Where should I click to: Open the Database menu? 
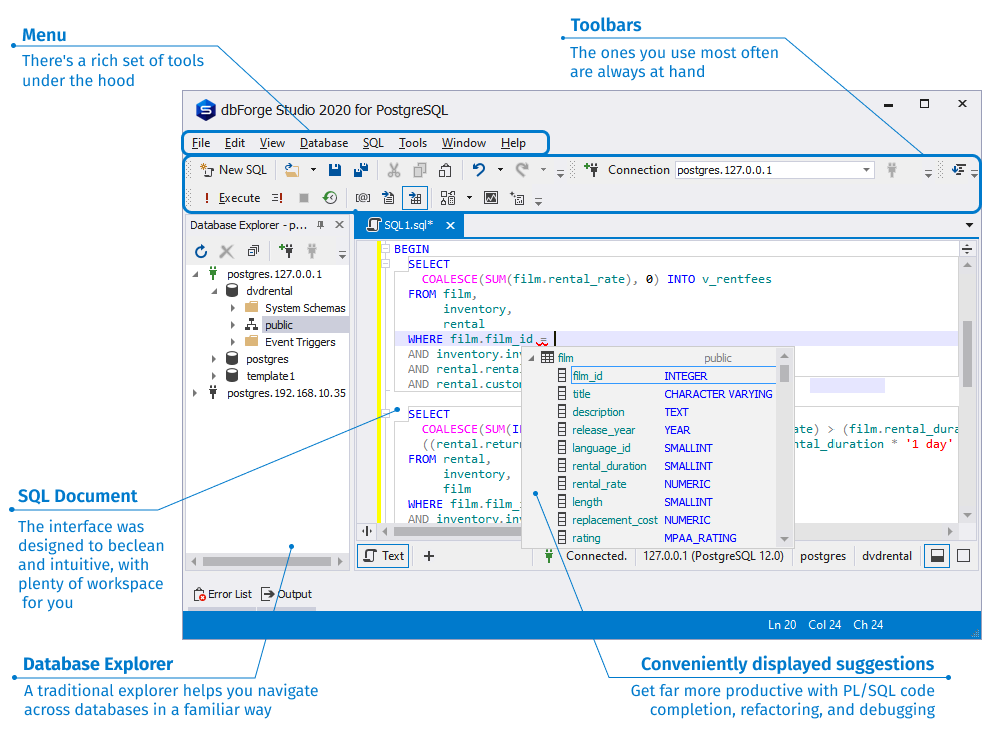click(324, 143)
